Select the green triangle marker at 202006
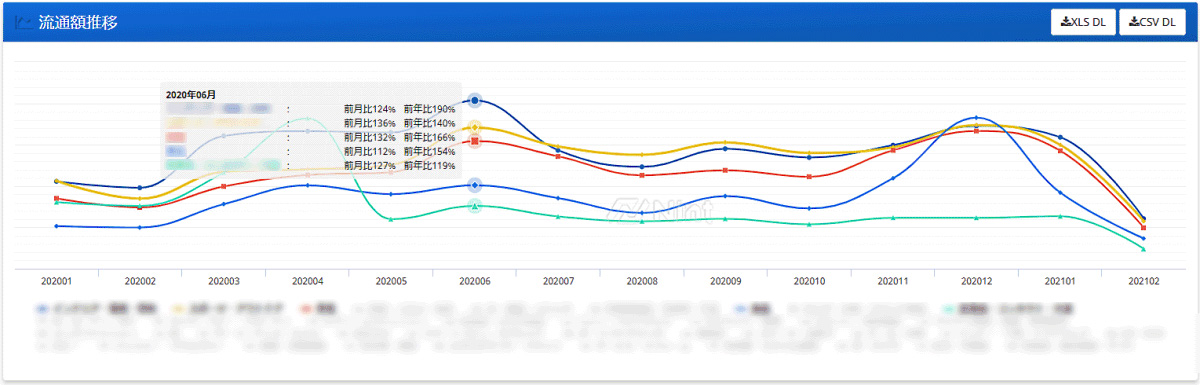Image resolution: width=1200 pixels, height=385 pixels. (475, 205)
